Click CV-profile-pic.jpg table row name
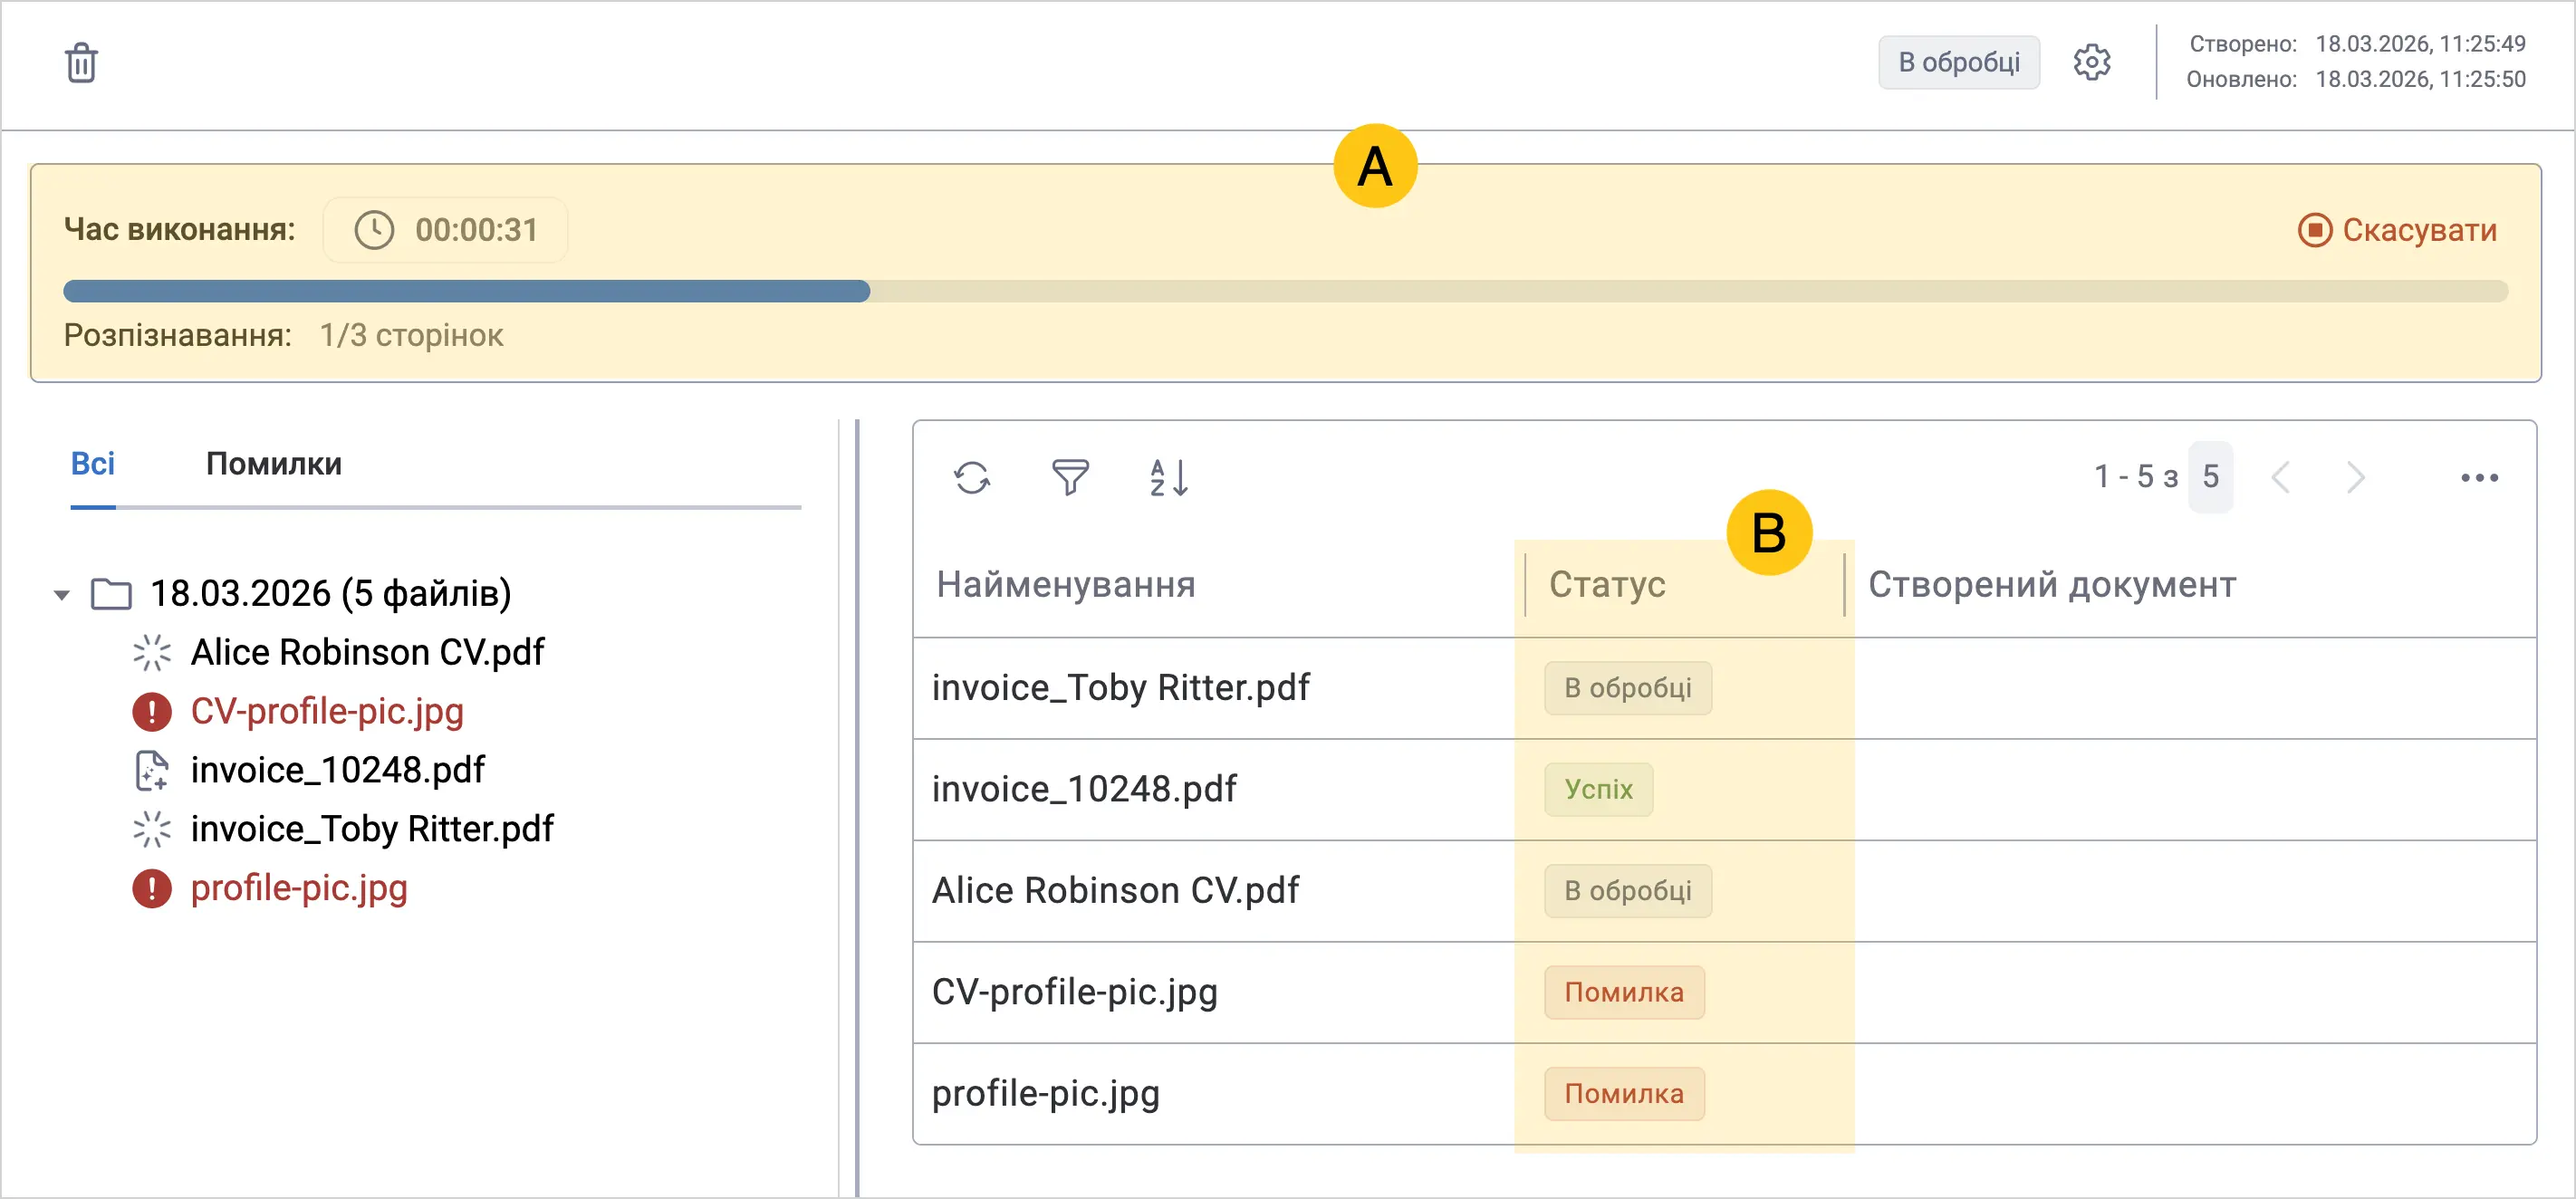The height and width of the screenshot is (1199, 2576). [1075, 992]
